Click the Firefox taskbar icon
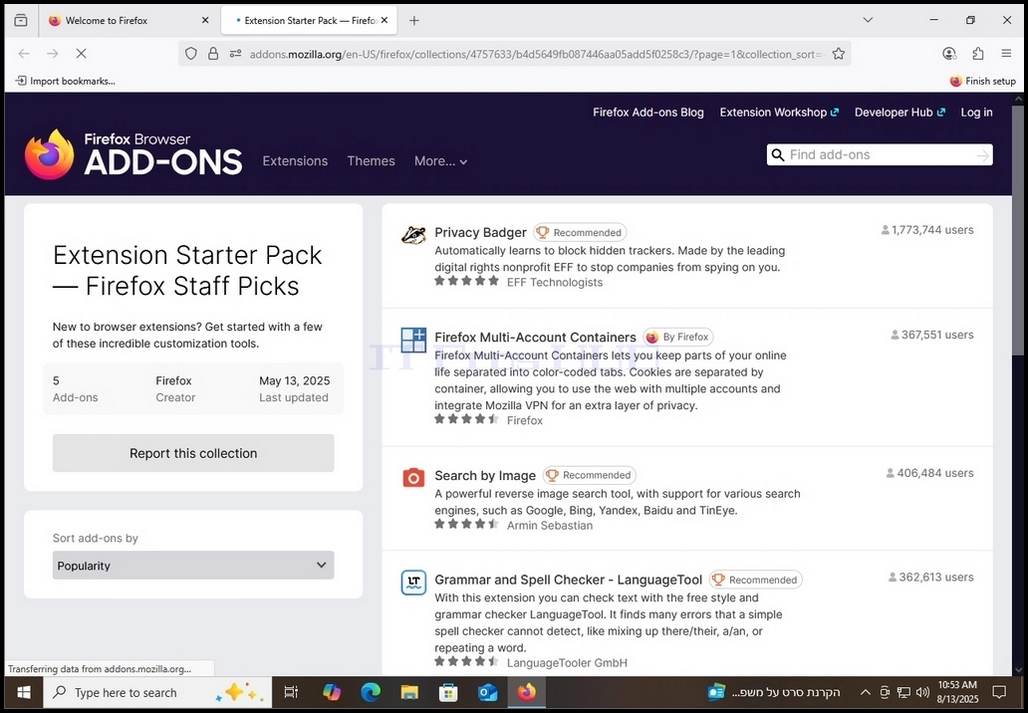Viewport: 1028px width, 713px height. tap(526, 692)
